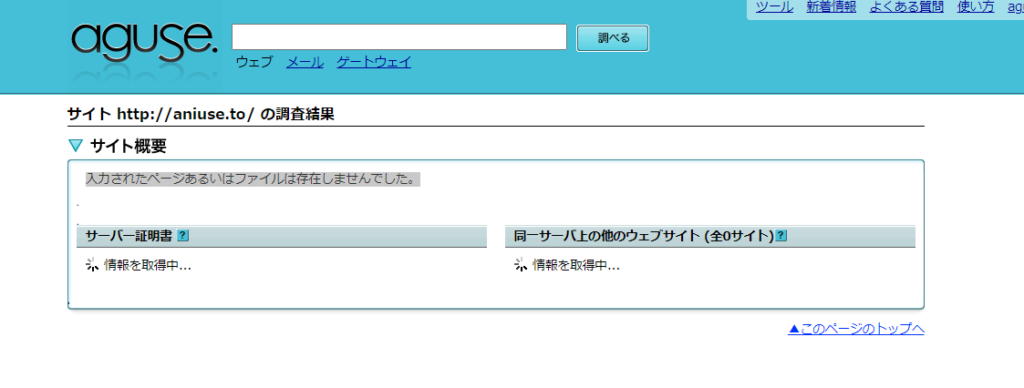Open the ツール link in top navigation
Viewport: 1024px width, 388px height.
click(775, 7)
